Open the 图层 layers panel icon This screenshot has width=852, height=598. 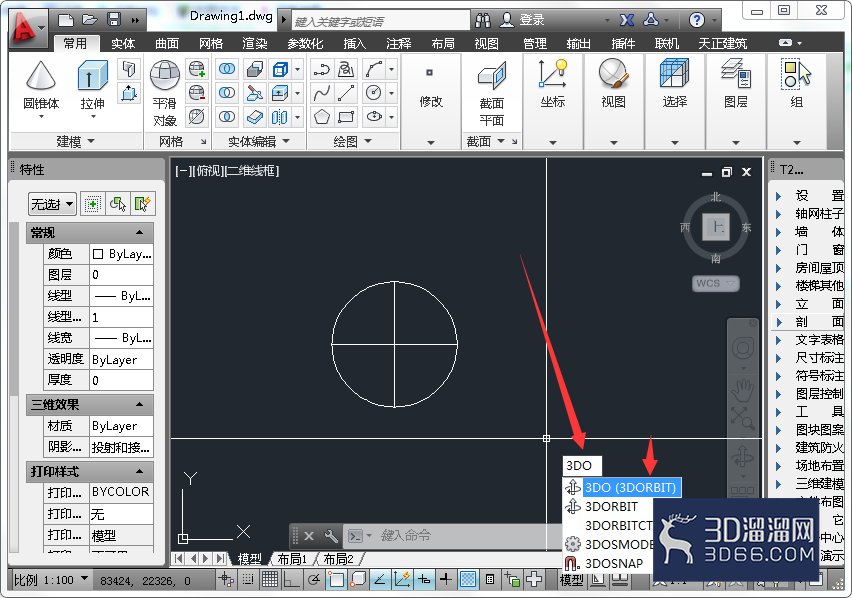pyautogui.click(x=736, y=74)
